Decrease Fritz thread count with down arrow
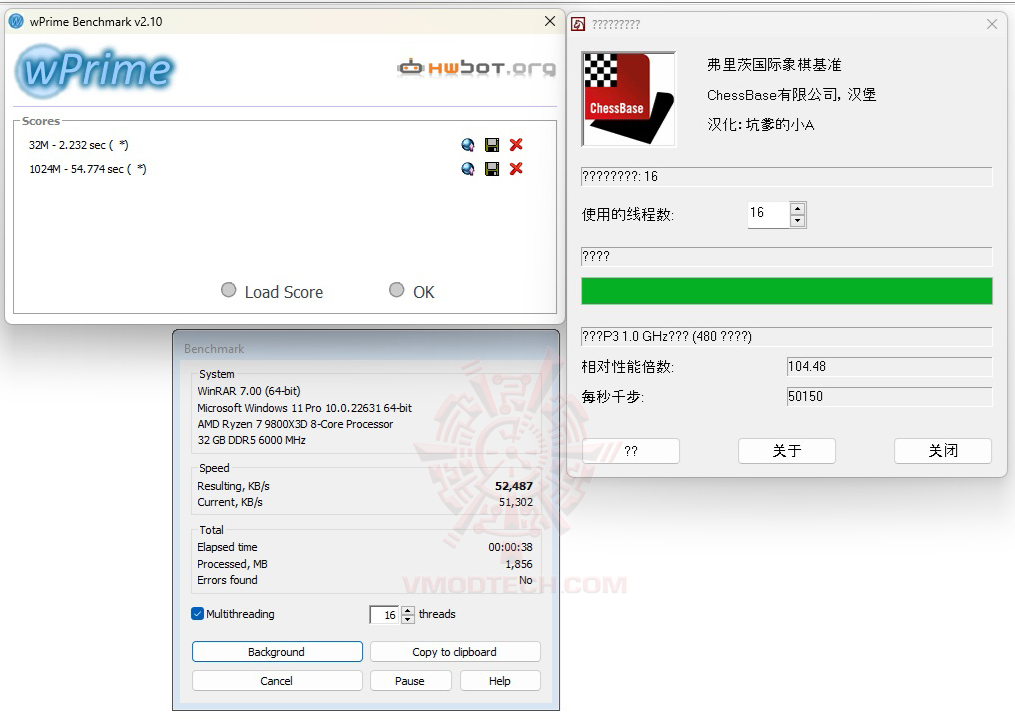 [x=798, y=221]
